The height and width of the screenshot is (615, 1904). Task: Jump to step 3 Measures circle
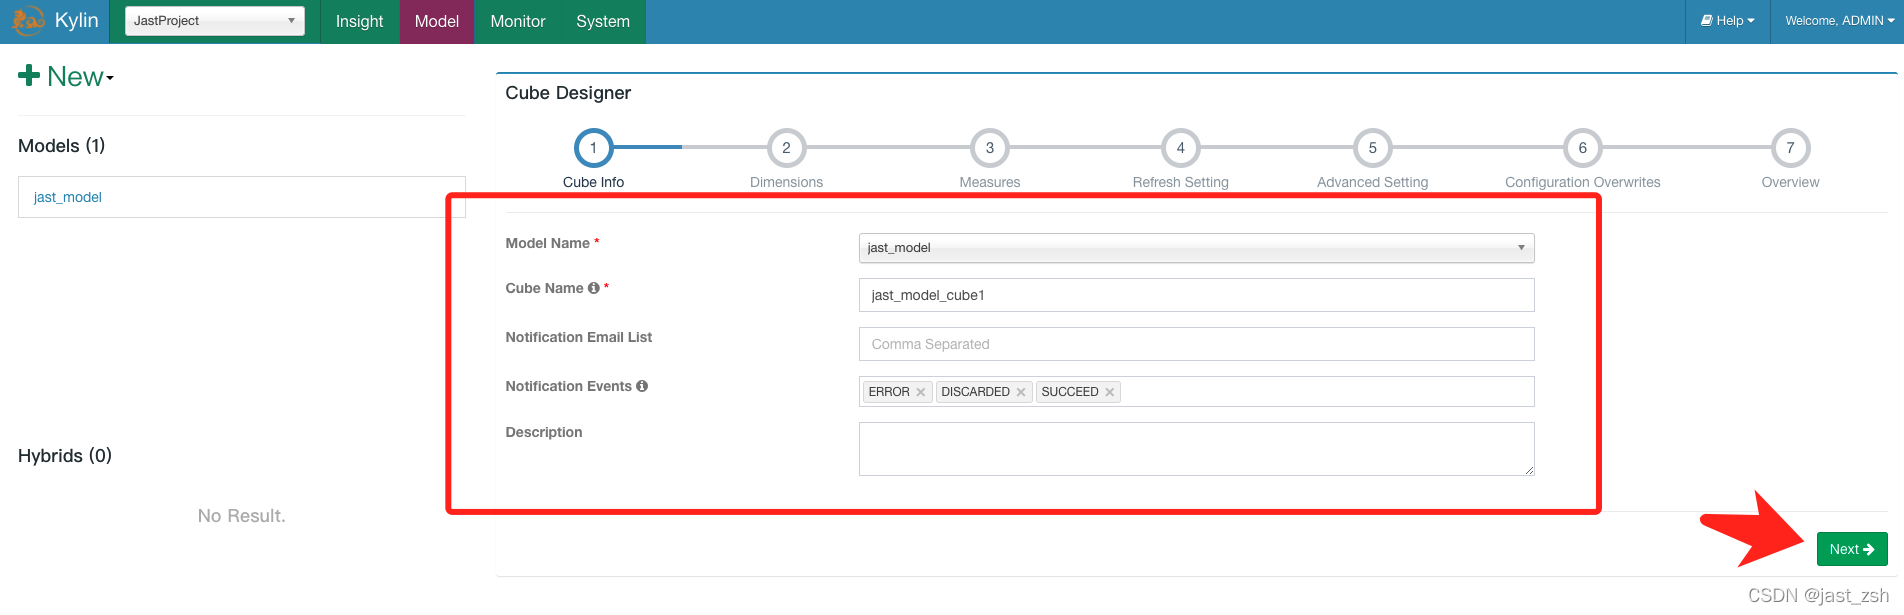tap(990, 148)
